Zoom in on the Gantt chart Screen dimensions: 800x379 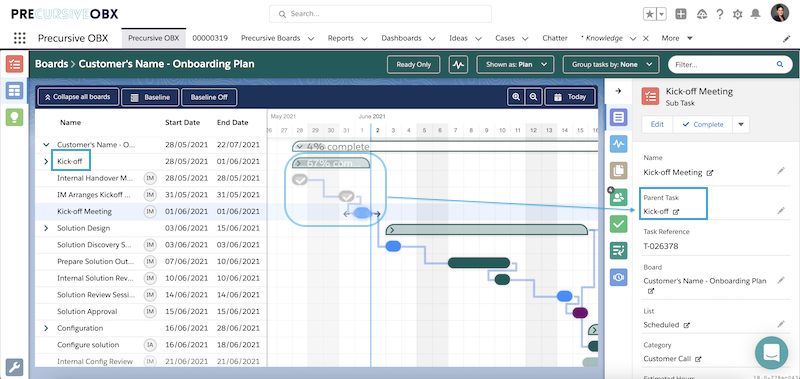[x=516, y=97]
